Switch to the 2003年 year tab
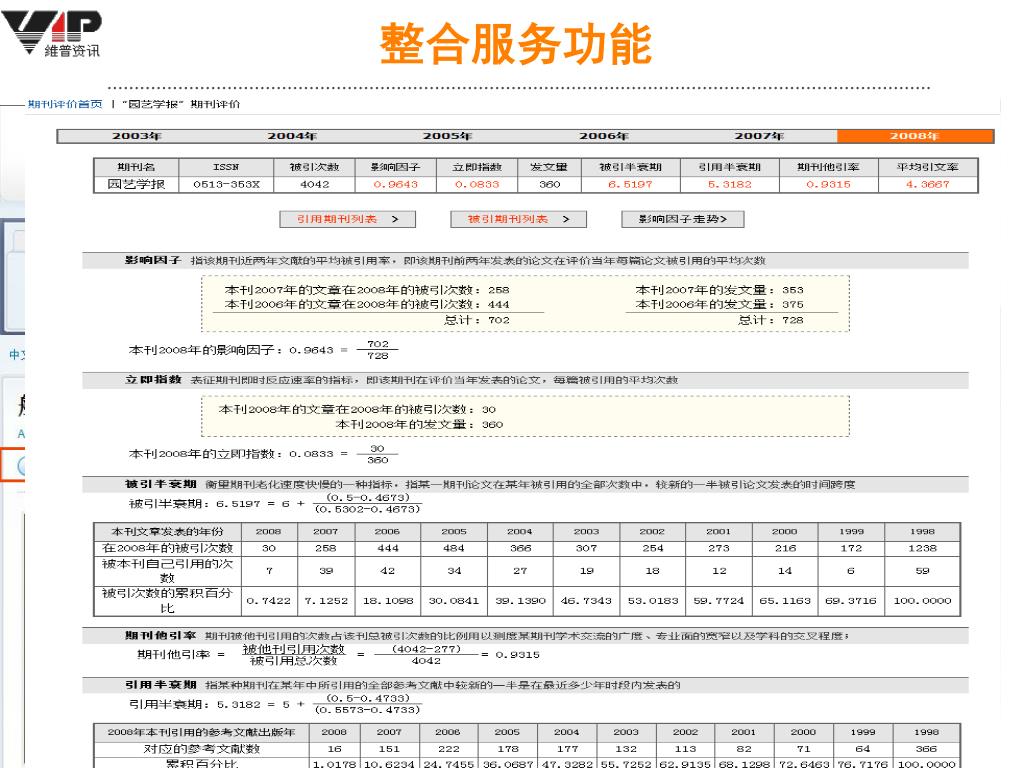The image size is (1024, 768). [x=136, y=136]
